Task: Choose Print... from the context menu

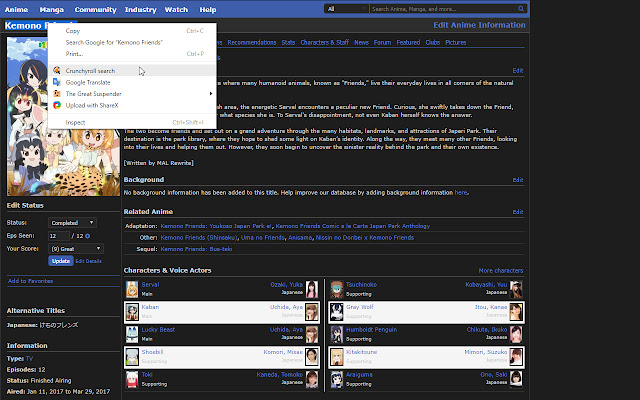Action: [132, 53]
